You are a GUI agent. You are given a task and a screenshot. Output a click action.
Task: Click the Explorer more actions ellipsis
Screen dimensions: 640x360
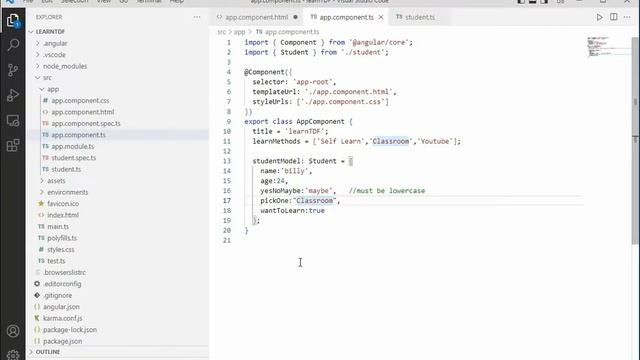click(197, 17)
